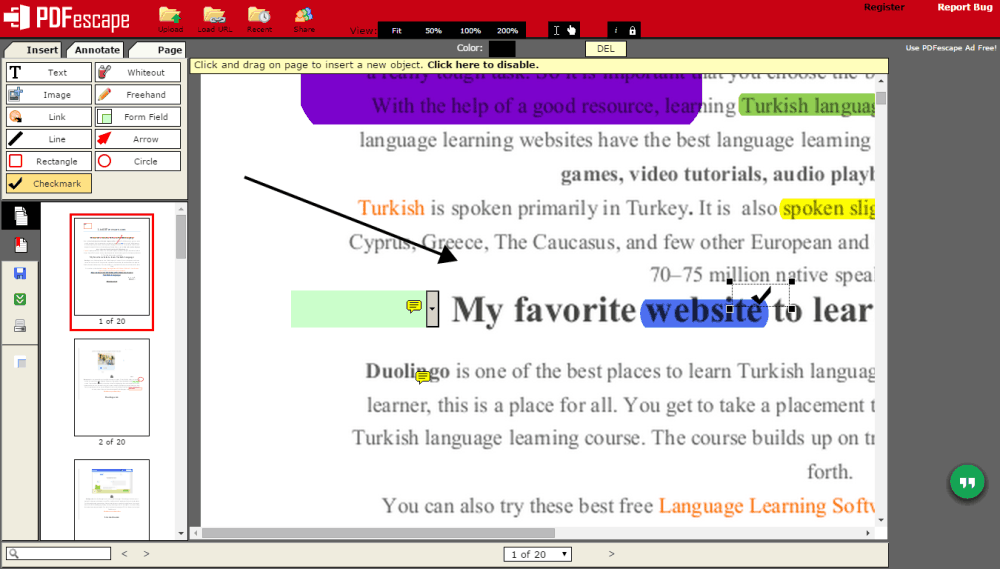Expand the form field dropdown arrow

(x=432, y=309)
